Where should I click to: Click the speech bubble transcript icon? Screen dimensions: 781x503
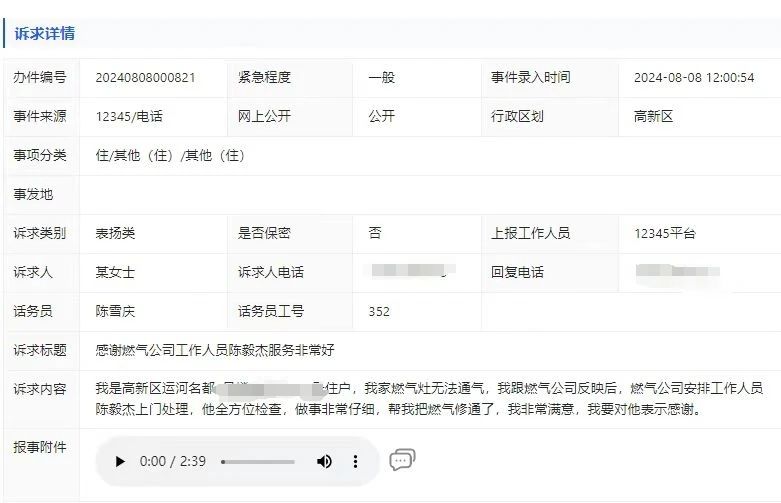pyautogui.click(x=402, y=460)
